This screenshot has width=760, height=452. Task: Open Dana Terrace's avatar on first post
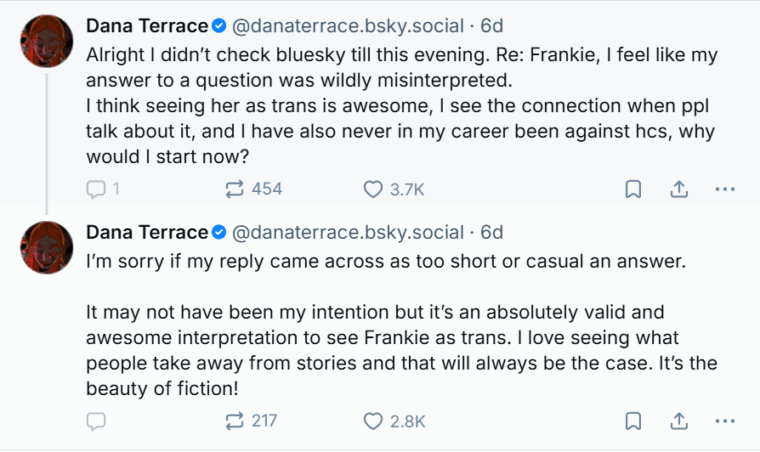coord(46,41)
